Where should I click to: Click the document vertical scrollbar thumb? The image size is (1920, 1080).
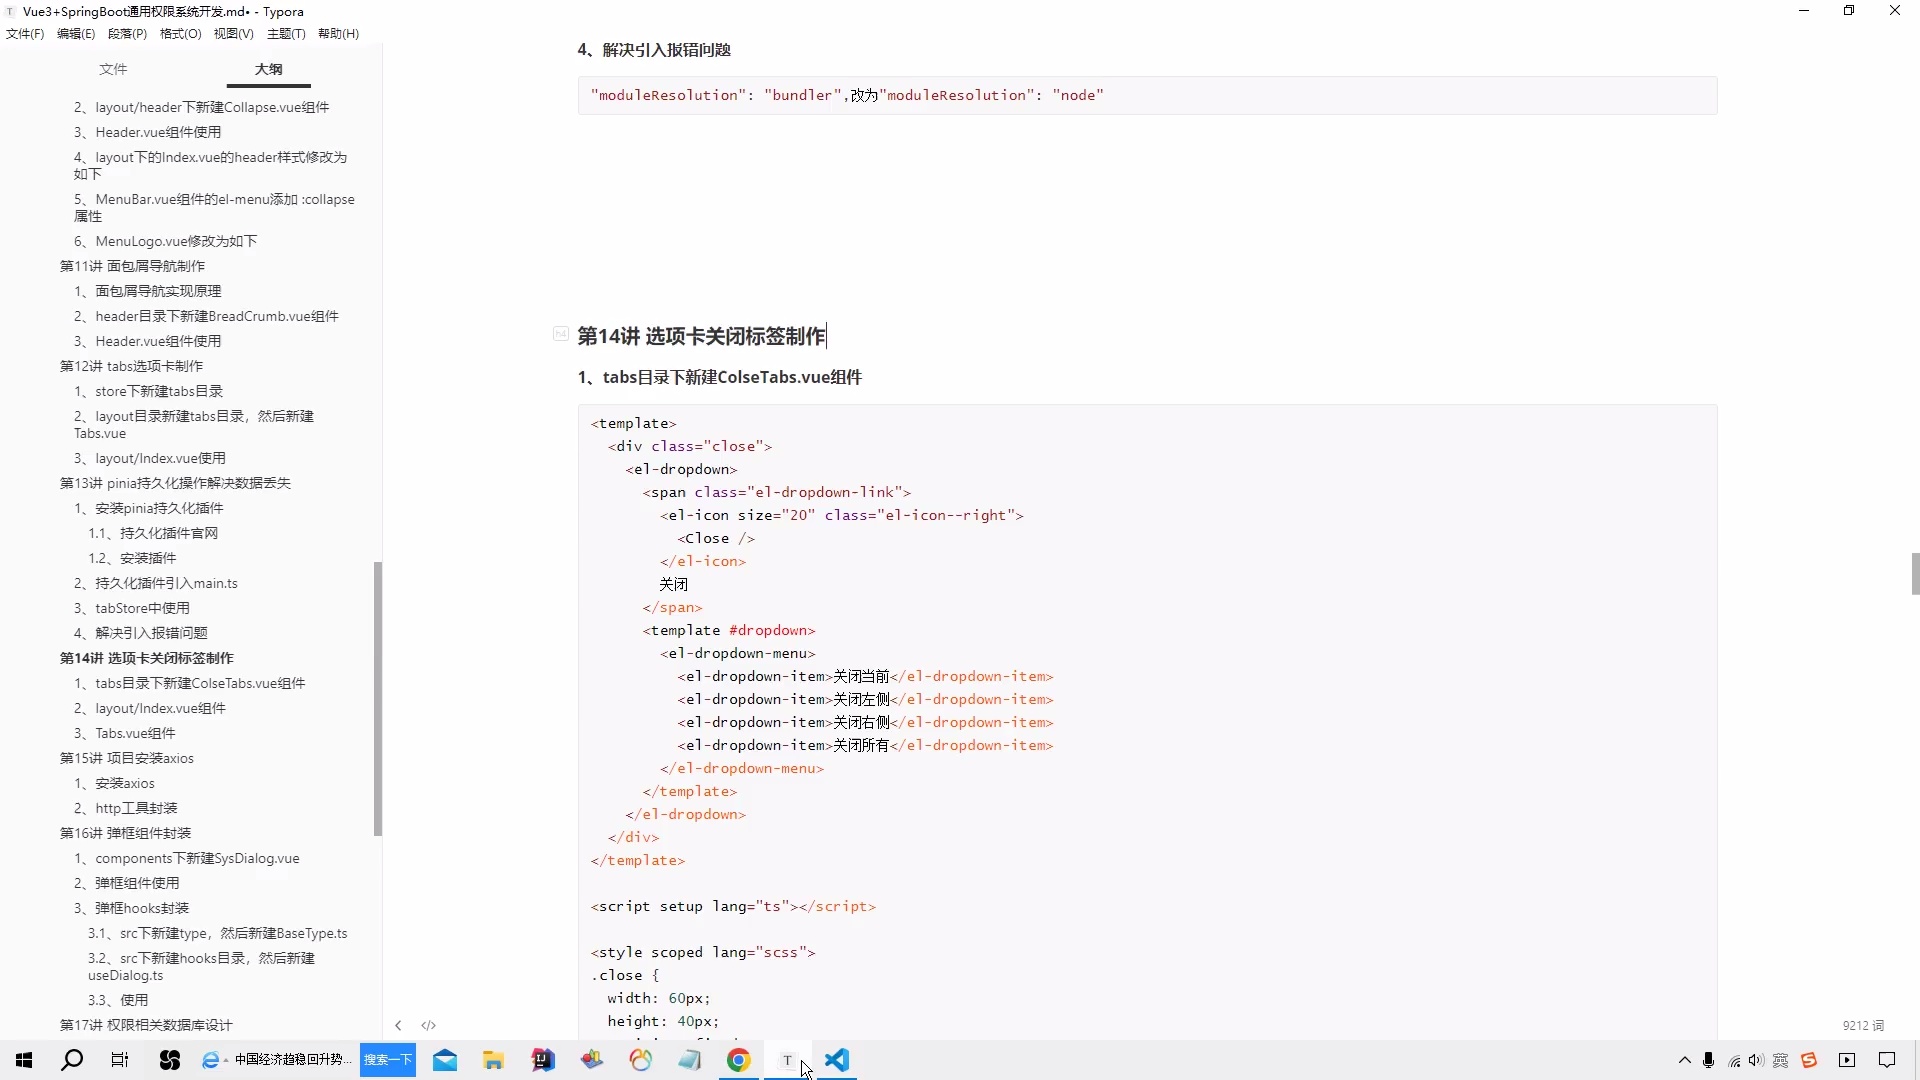point(1915,574)
